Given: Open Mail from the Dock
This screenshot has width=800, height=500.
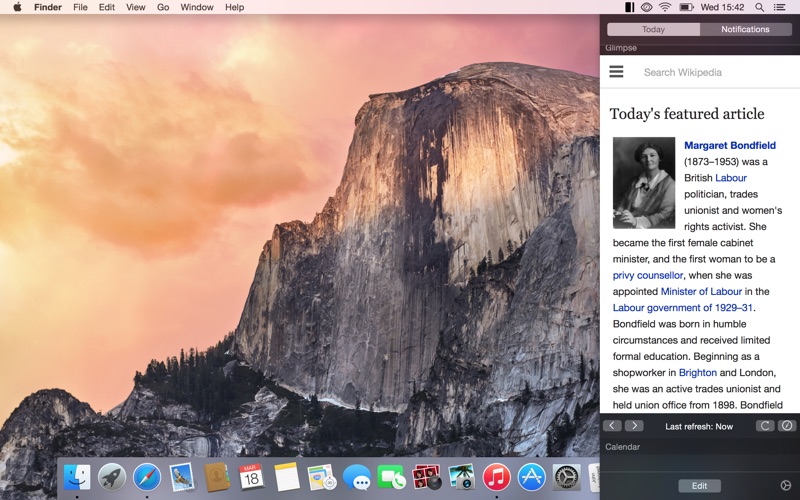Looking at the screenshot, I should pyautogui.click(x=182, y=478).
